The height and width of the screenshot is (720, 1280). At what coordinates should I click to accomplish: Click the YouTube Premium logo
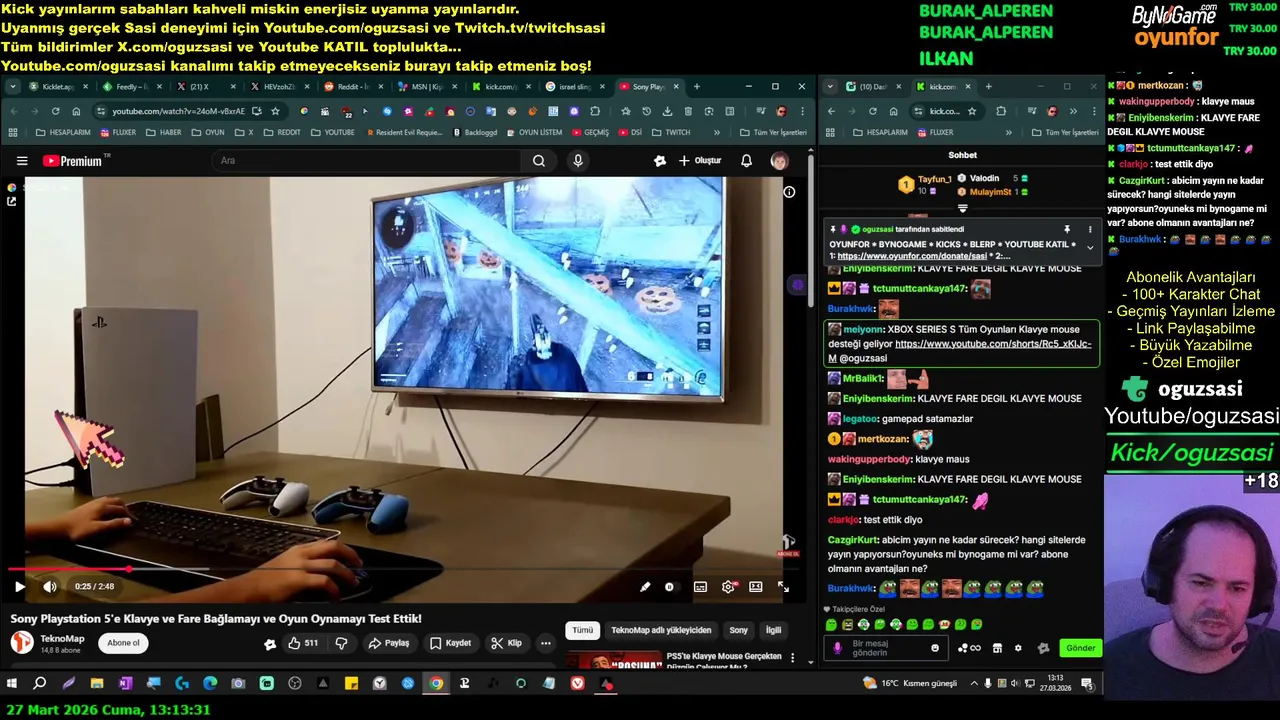pos(73,161)
